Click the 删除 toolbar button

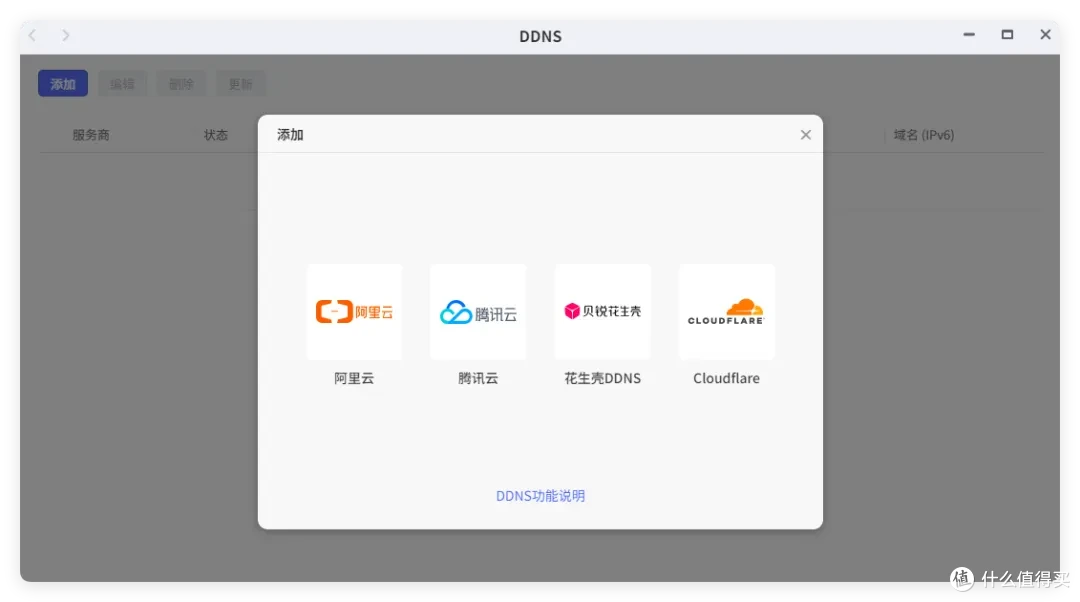click(x=181, y=83)
